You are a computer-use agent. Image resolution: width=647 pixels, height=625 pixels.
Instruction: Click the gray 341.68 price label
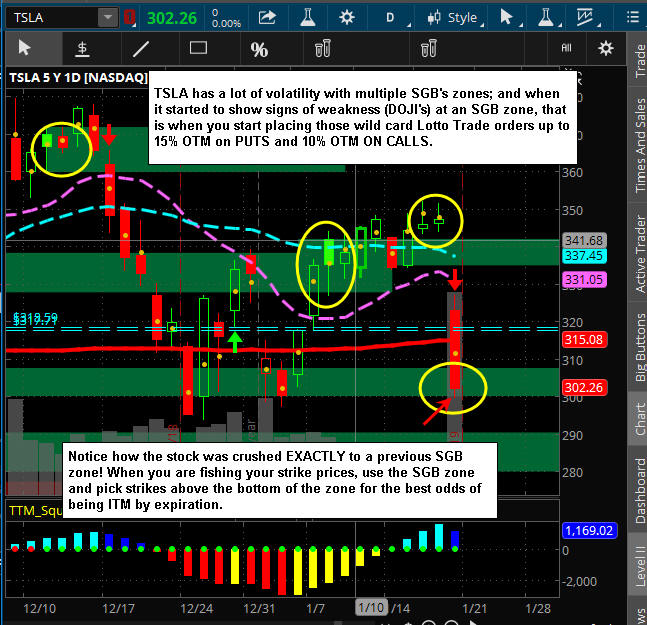pos(584,240)
